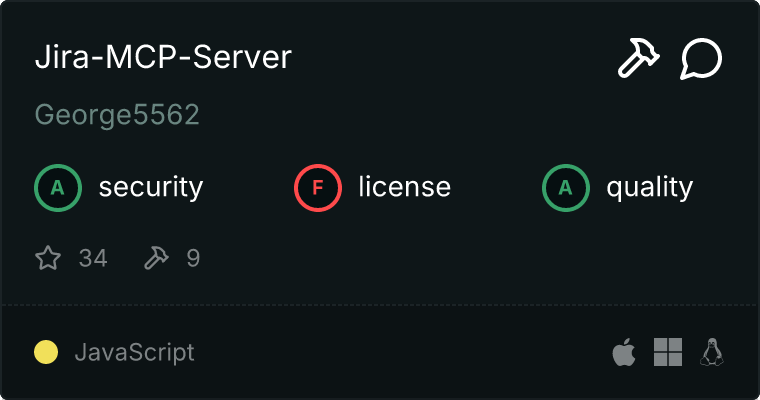Click the JavaScript language label
The height and width of the screenshot is (400, 760).
click(134, 352)
